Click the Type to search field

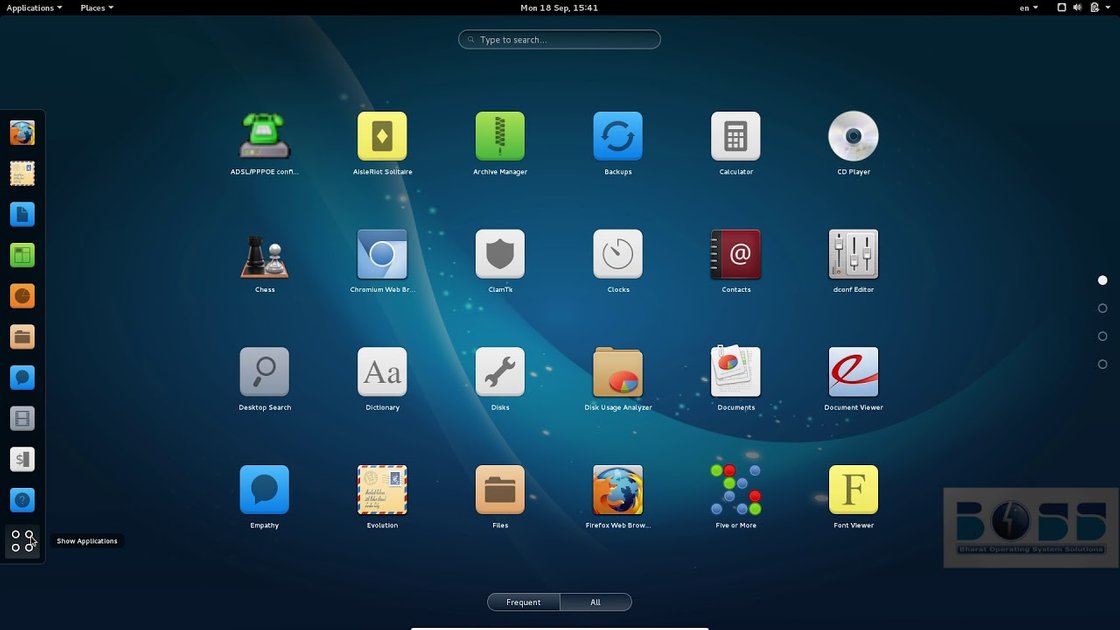click(559, 39)
